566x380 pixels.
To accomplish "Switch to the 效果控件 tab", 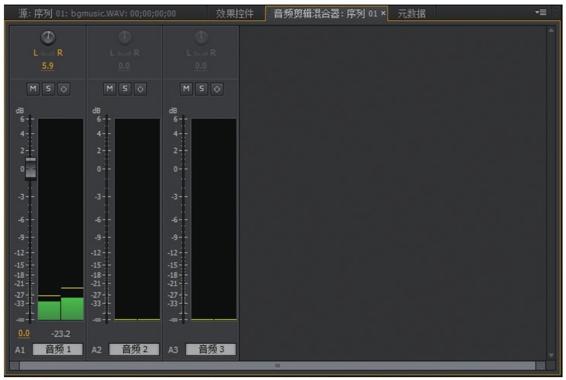I will tap(235, 14).
